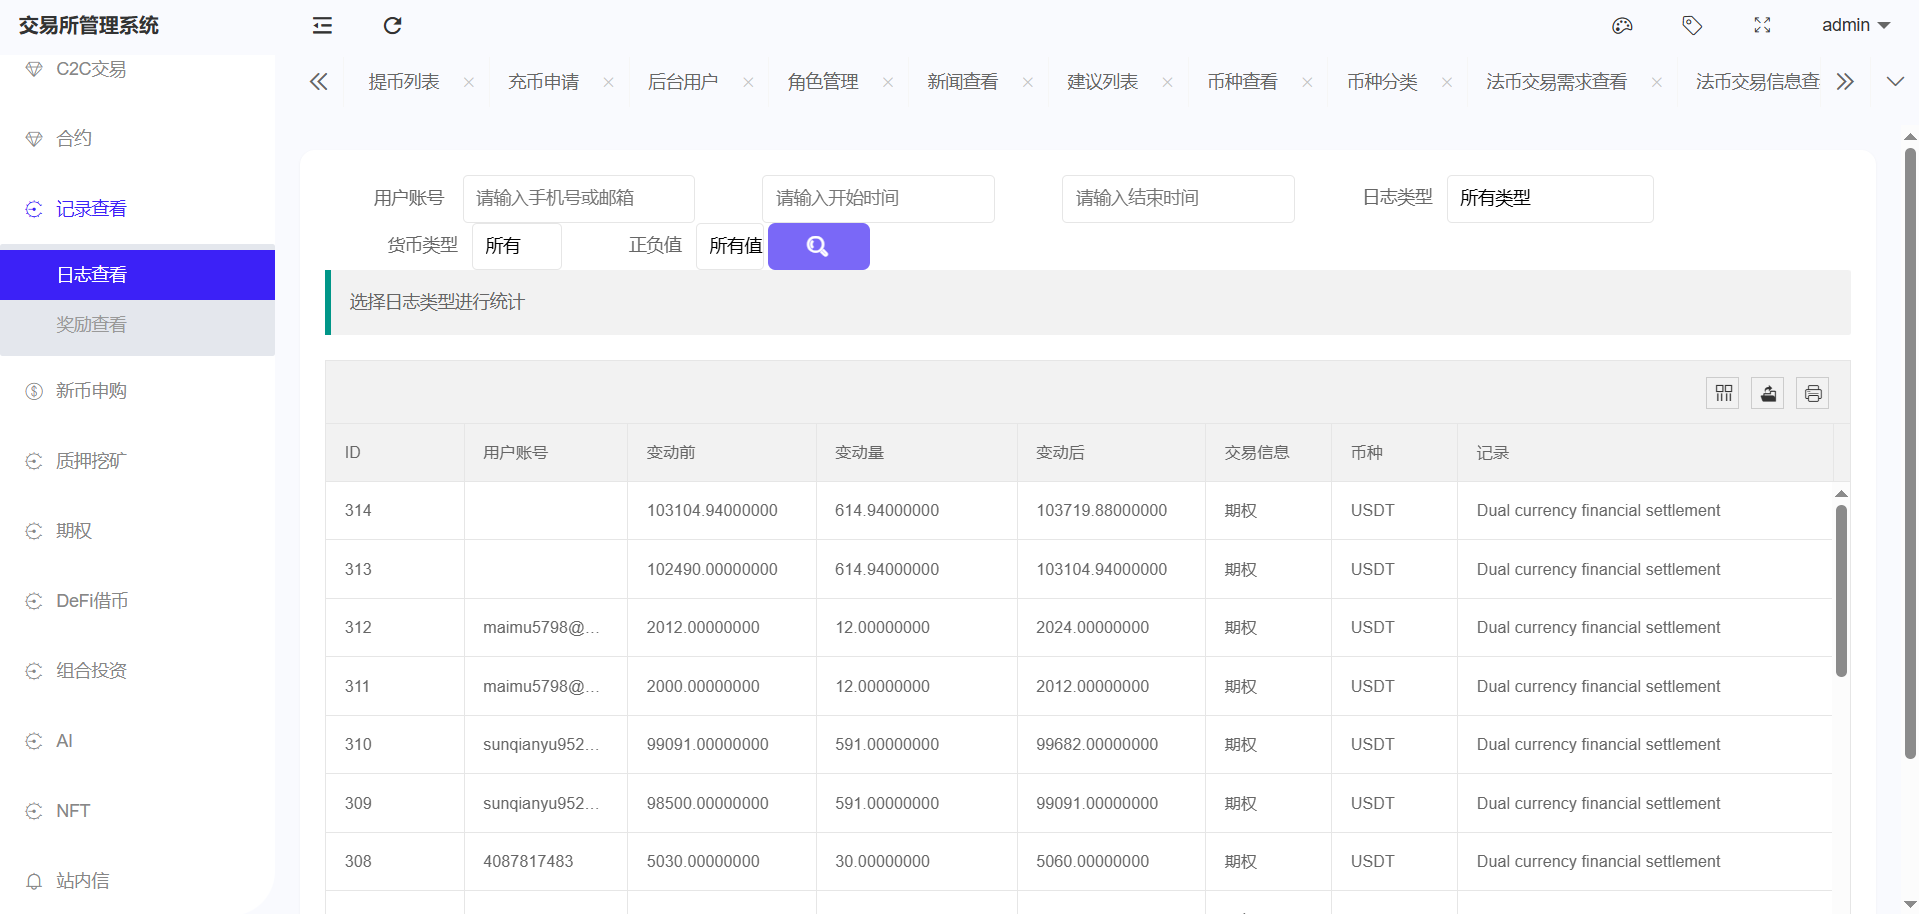Close the 提币列表 tab
The width and height of the screenshot is (1919, 914).
(x=469, y=82)
